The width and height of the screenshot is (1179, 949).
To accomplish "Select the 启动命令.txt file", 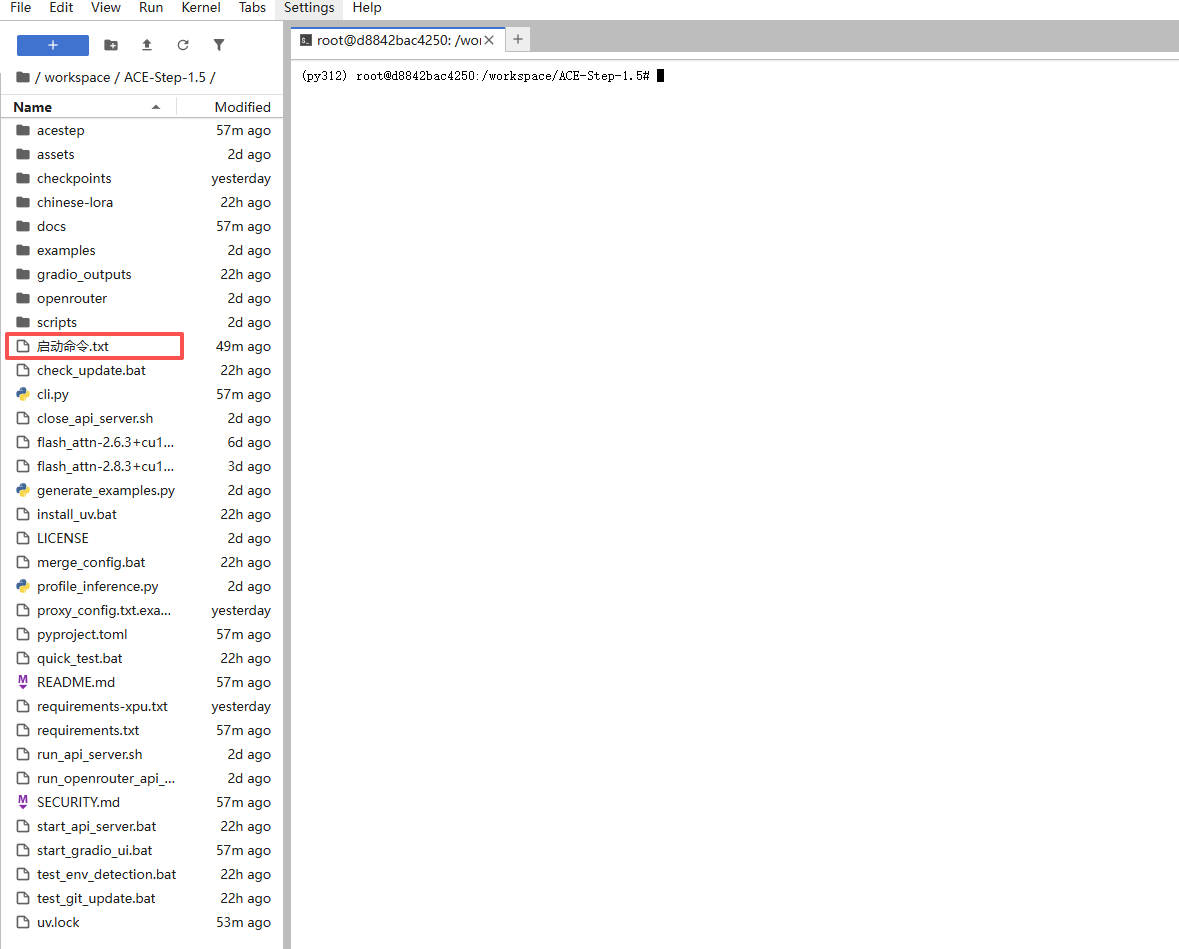I will (73, 346).
